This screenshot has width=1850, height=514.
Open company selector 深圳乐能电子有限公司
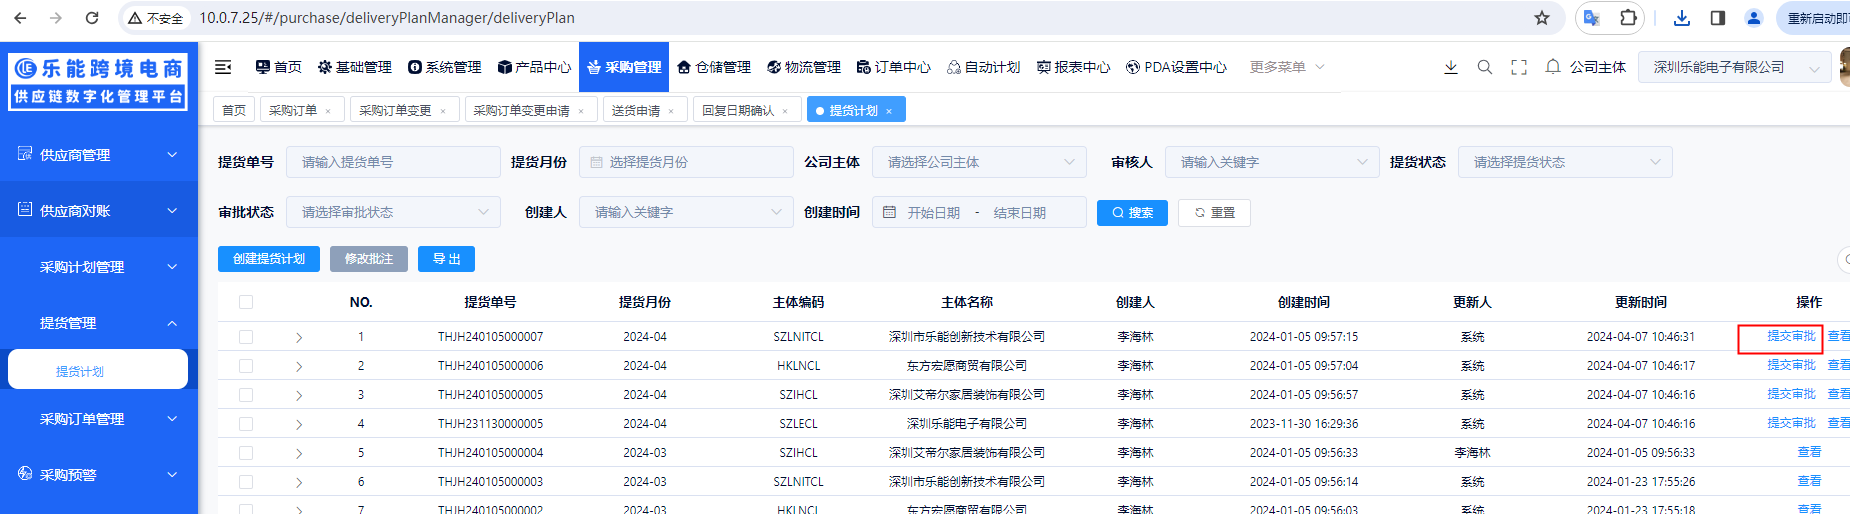click(x=1735, y=67)
